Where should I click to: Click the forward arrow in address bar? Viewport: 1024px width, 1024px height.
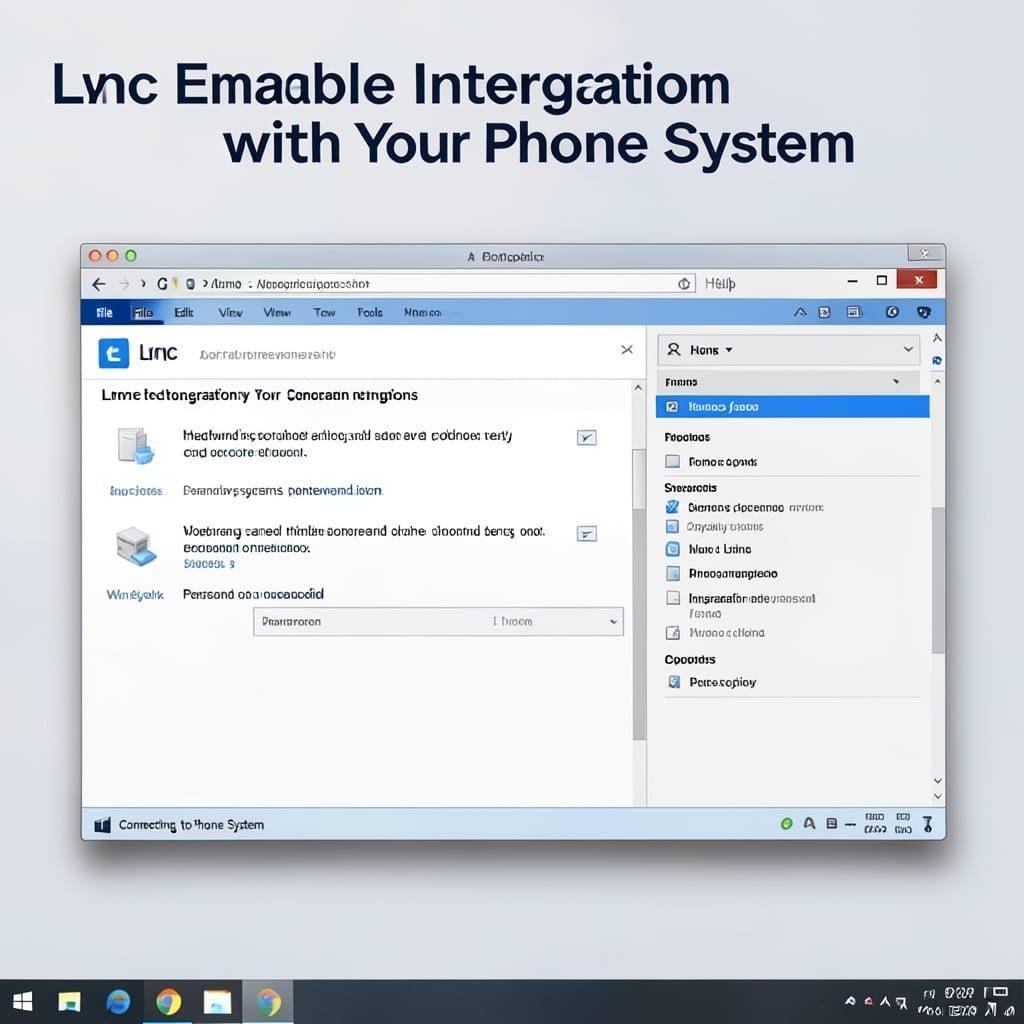point(124,284)
